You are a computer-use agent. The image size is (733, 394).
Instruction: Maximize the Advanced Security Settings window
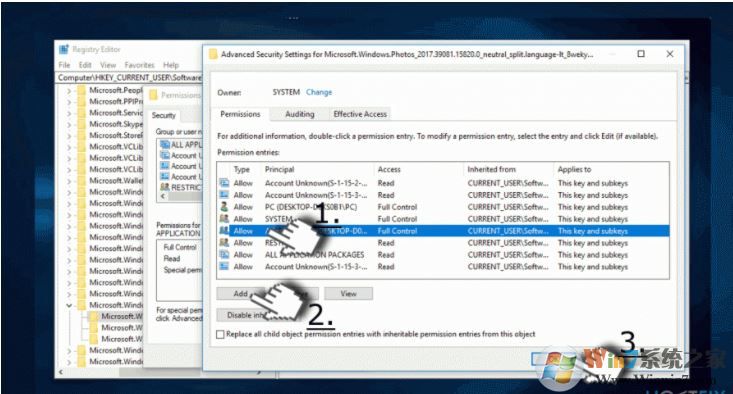point(641,54)
